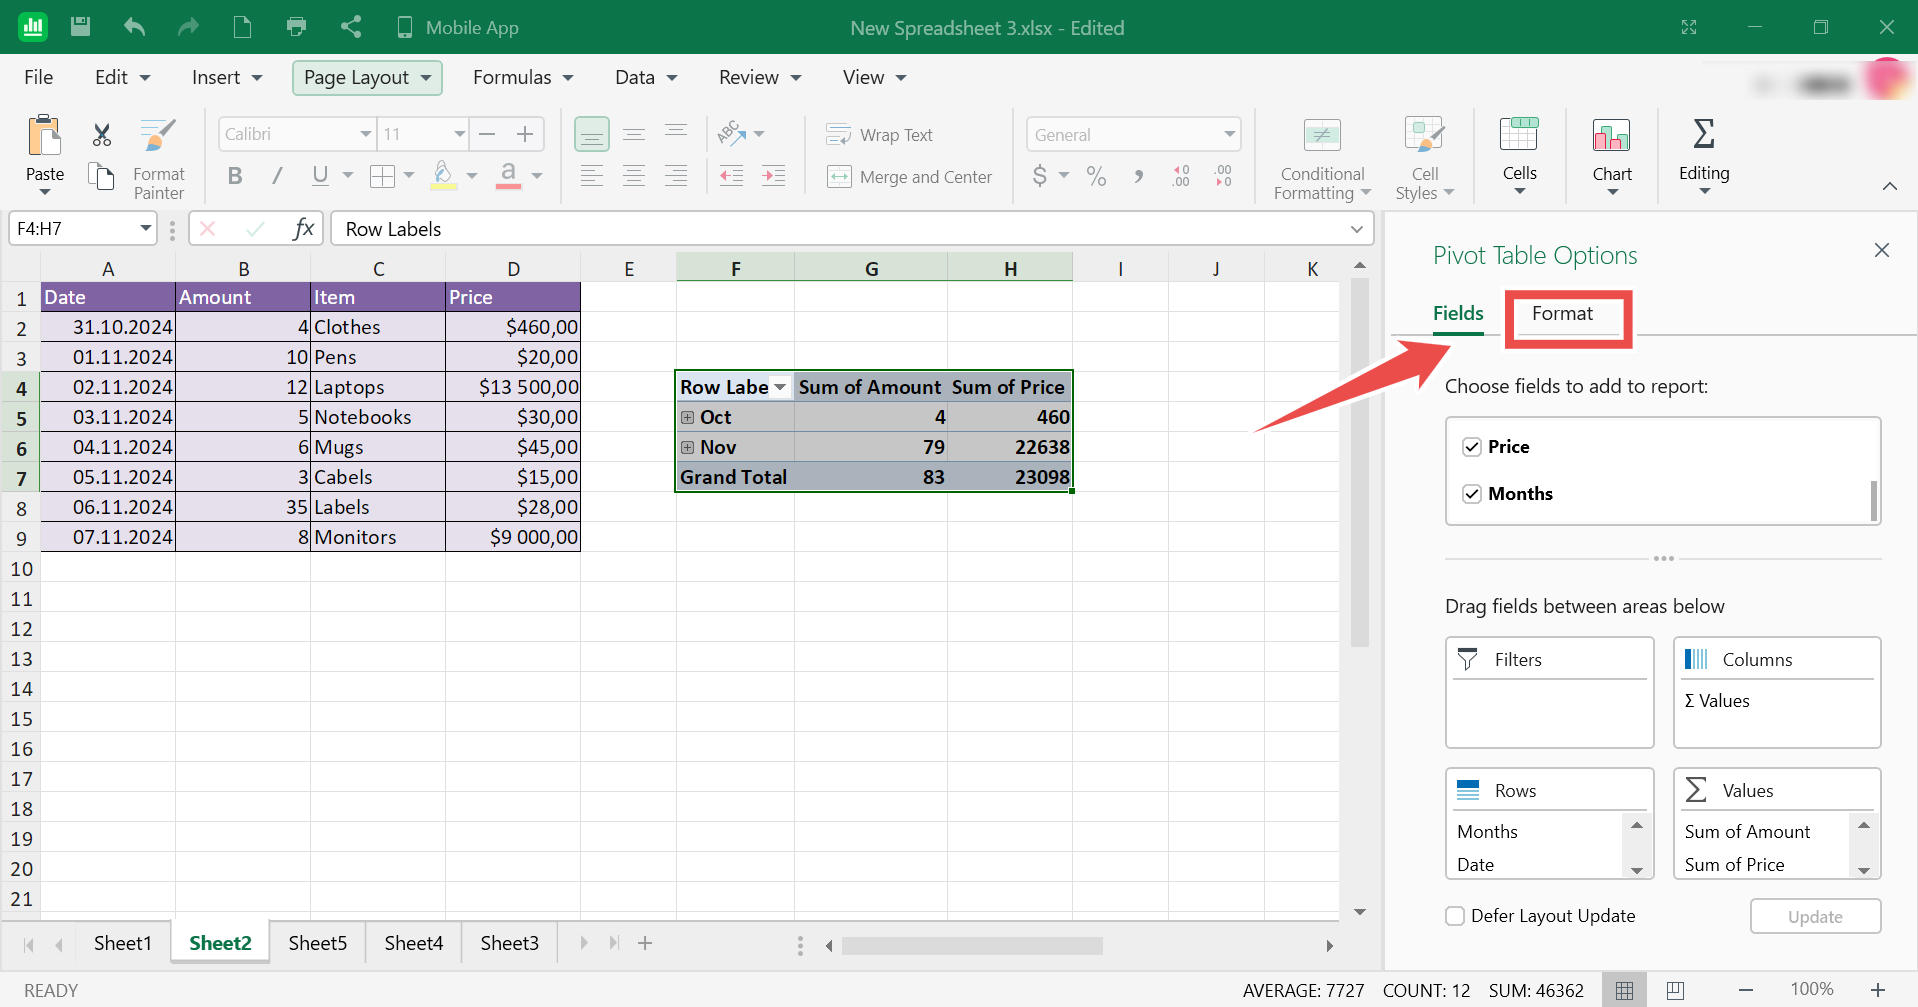
Task: Decrease font size with minus button
Action: 487,134
